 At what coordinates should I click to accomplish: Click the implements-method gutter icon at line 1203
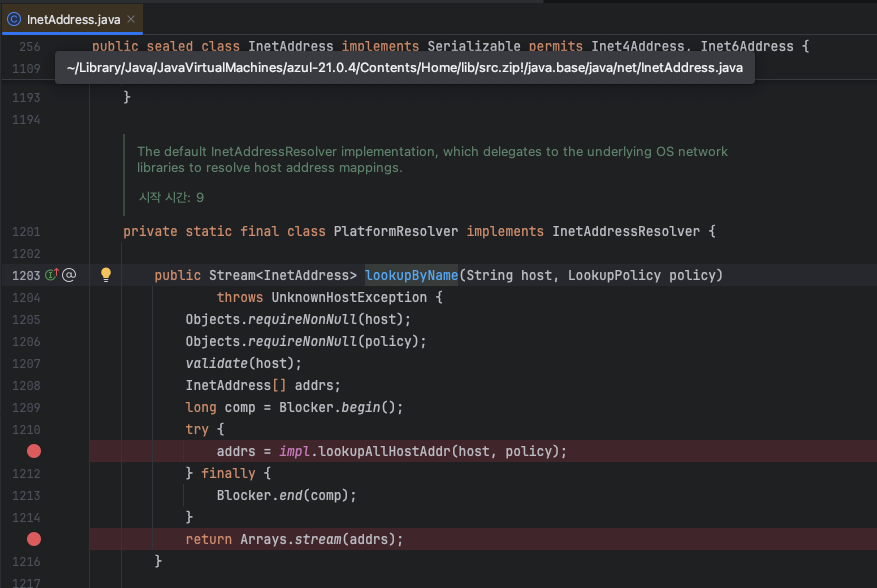pos(51,275)
